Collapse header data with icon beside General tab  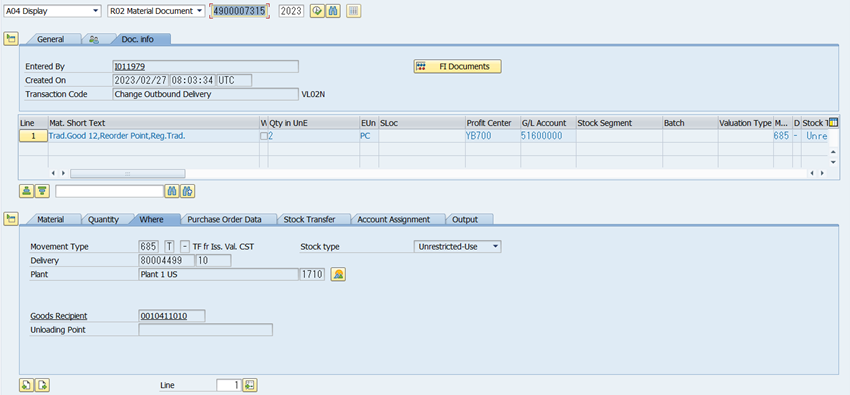point(11,38)
